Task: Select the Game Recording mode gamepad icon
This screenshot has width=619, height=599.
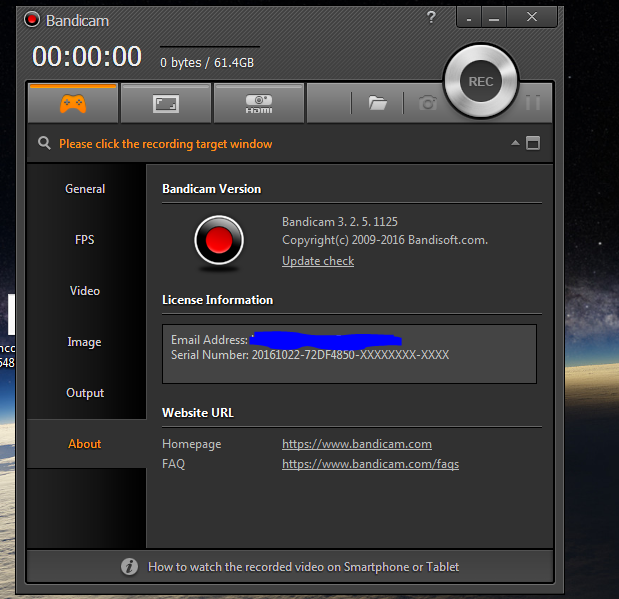Action: pyautogui.click(x=73, y=103)
